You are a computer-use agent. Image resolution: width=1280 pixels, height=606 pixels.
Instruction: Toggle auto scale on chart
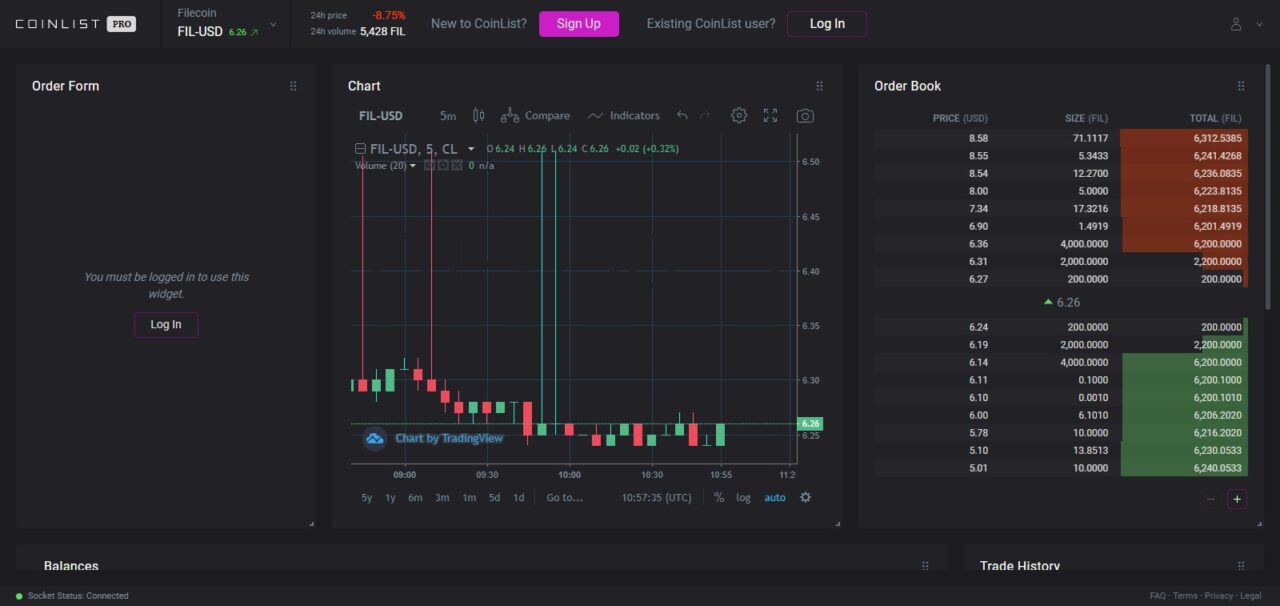click(775, 497)
